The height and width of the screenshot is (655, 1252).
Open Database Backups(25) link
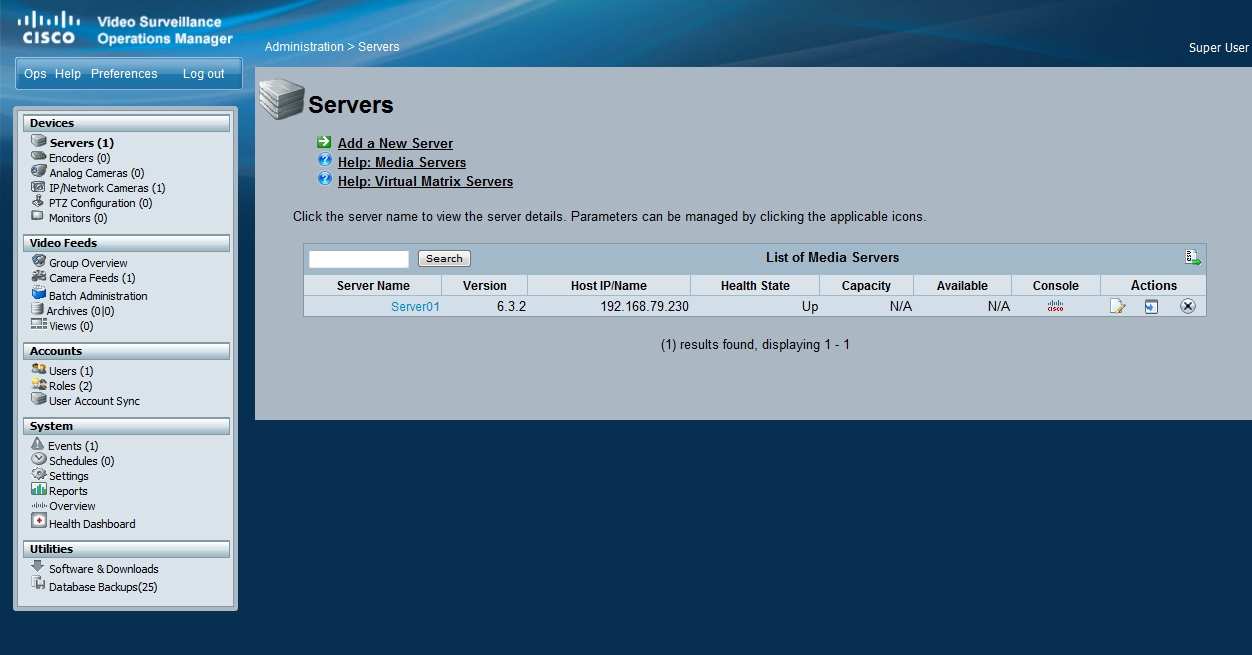103,587
